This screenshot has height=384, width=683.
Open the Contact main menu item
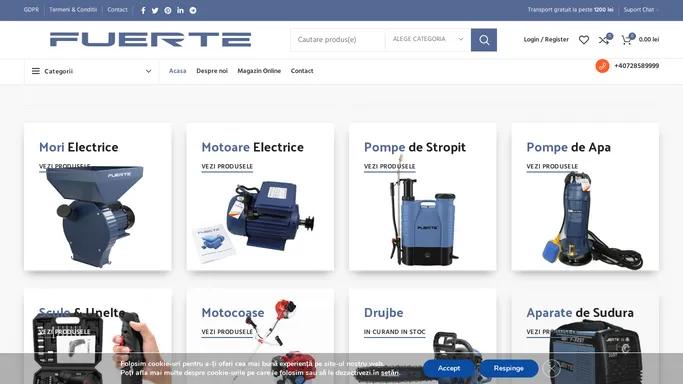click(302, 71)
